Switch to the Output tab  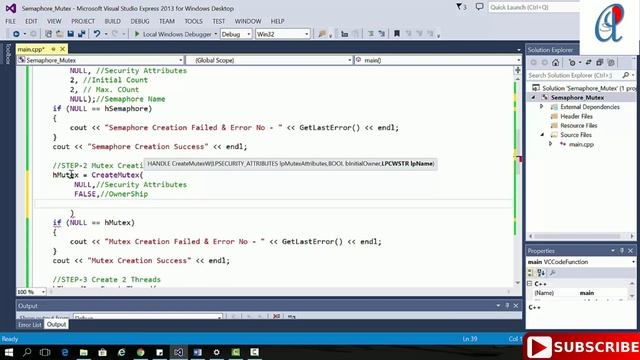(x=56, y=325)
